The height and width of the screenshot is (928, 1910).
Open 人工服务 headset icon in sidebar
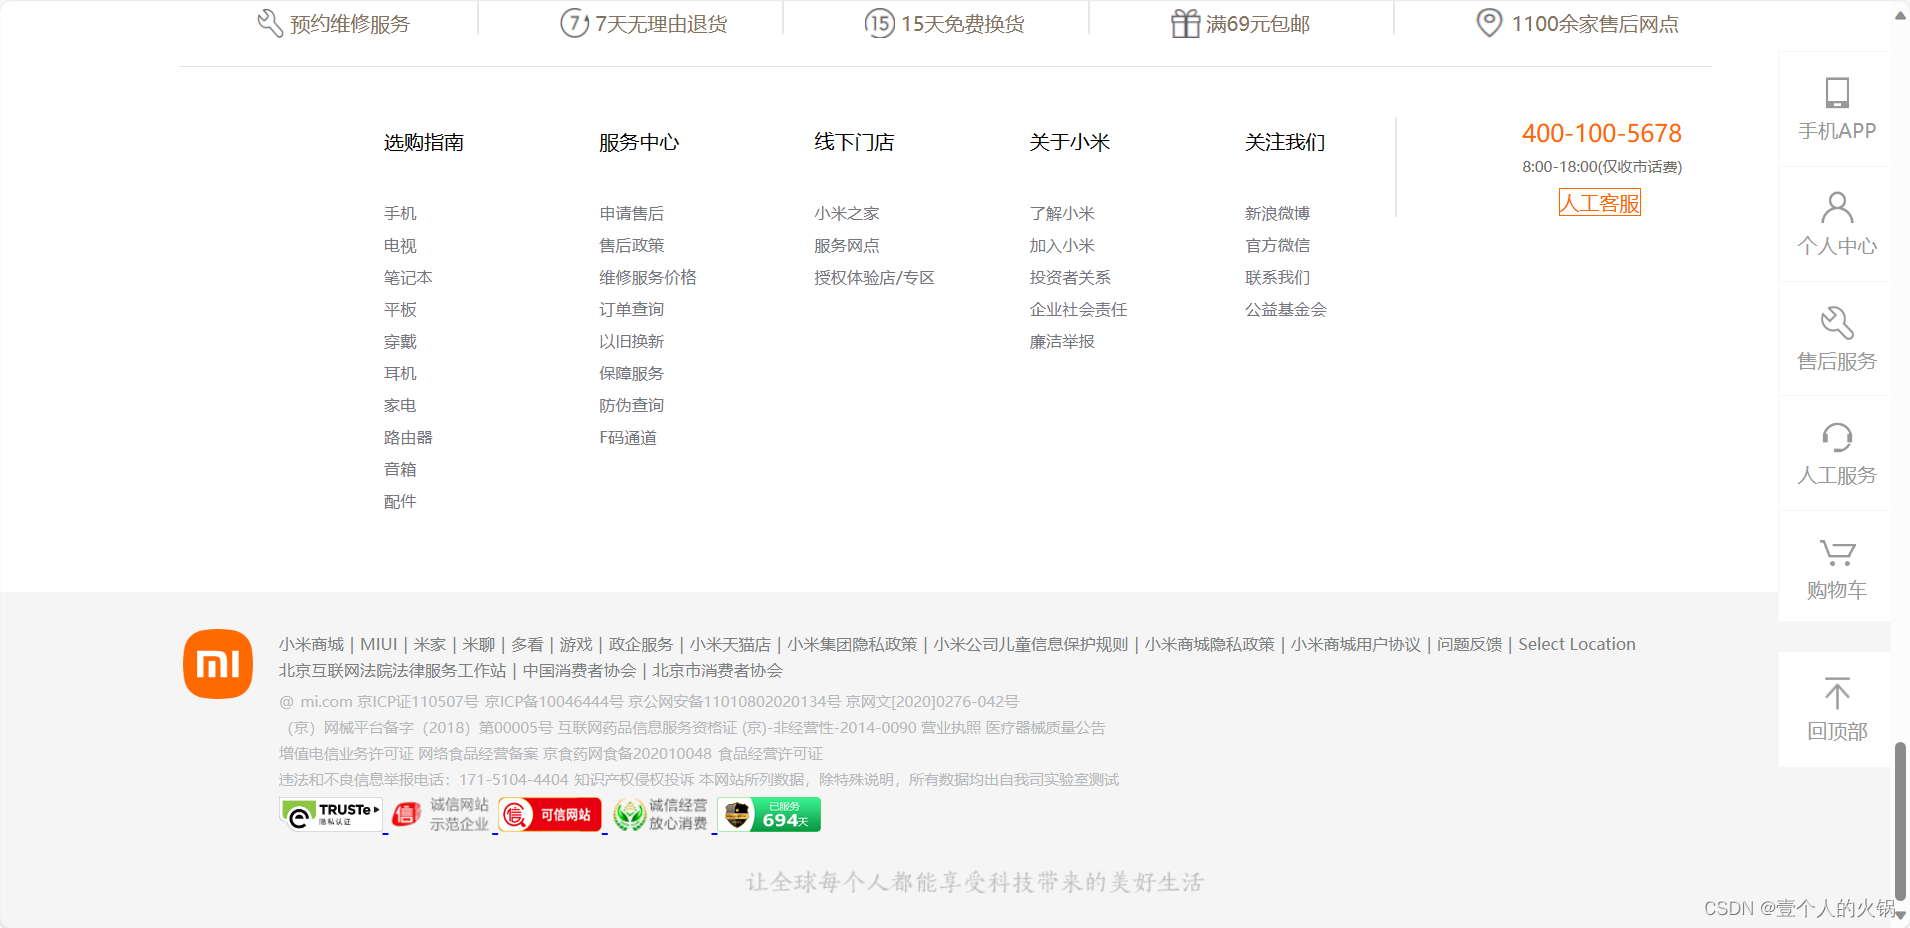point(1837,437)
